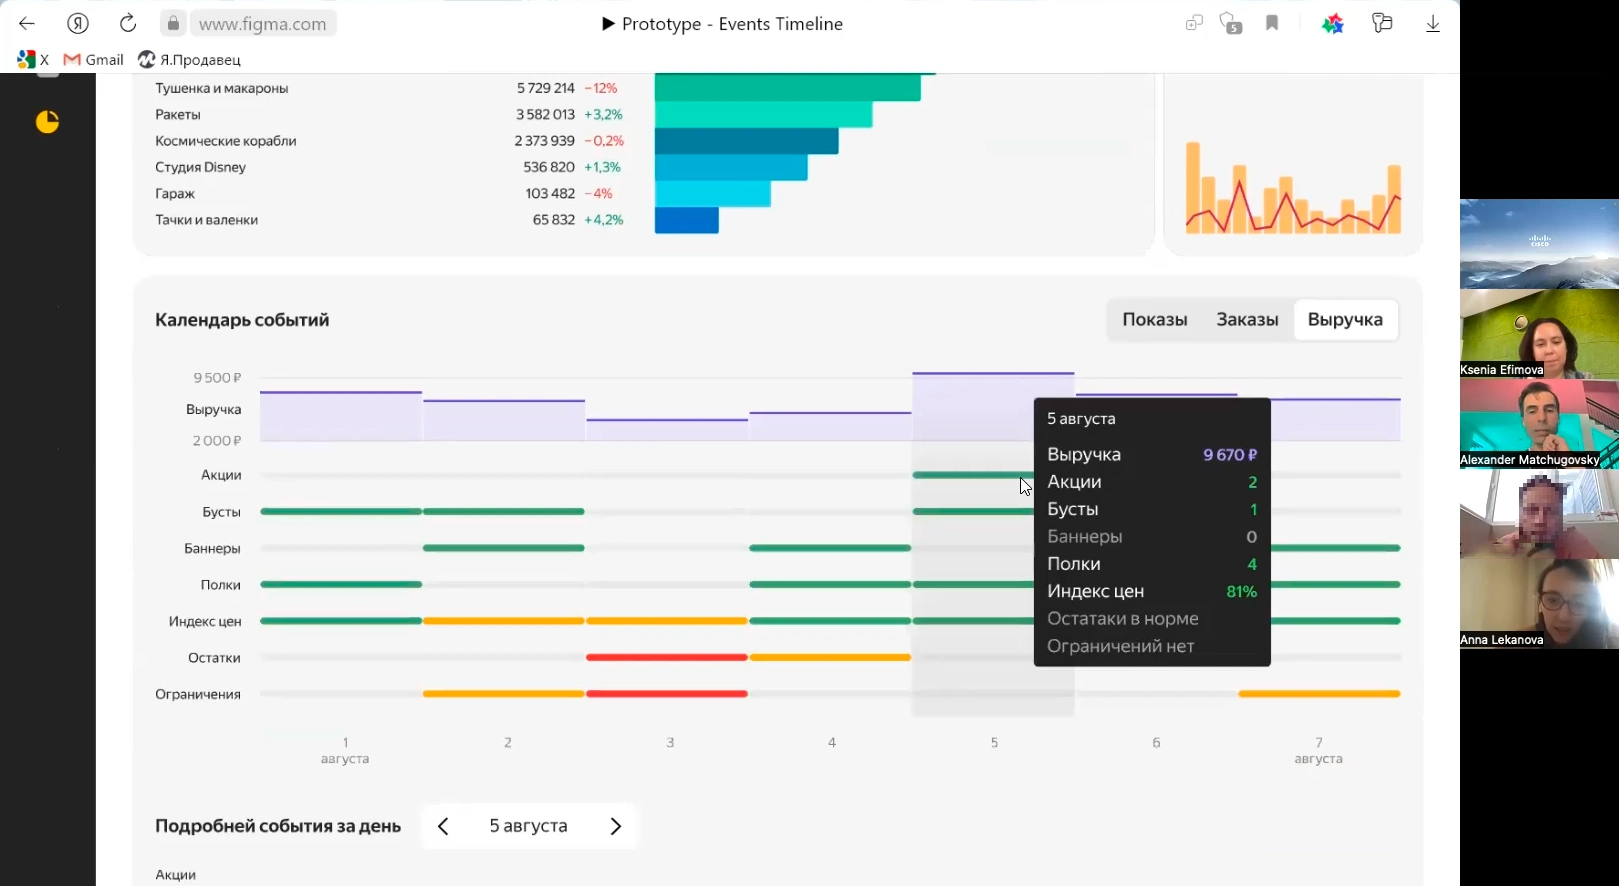Viewport: 1619px width, 886px height.
Task: Click the Календарь событий heading
Action: (242, 320)
